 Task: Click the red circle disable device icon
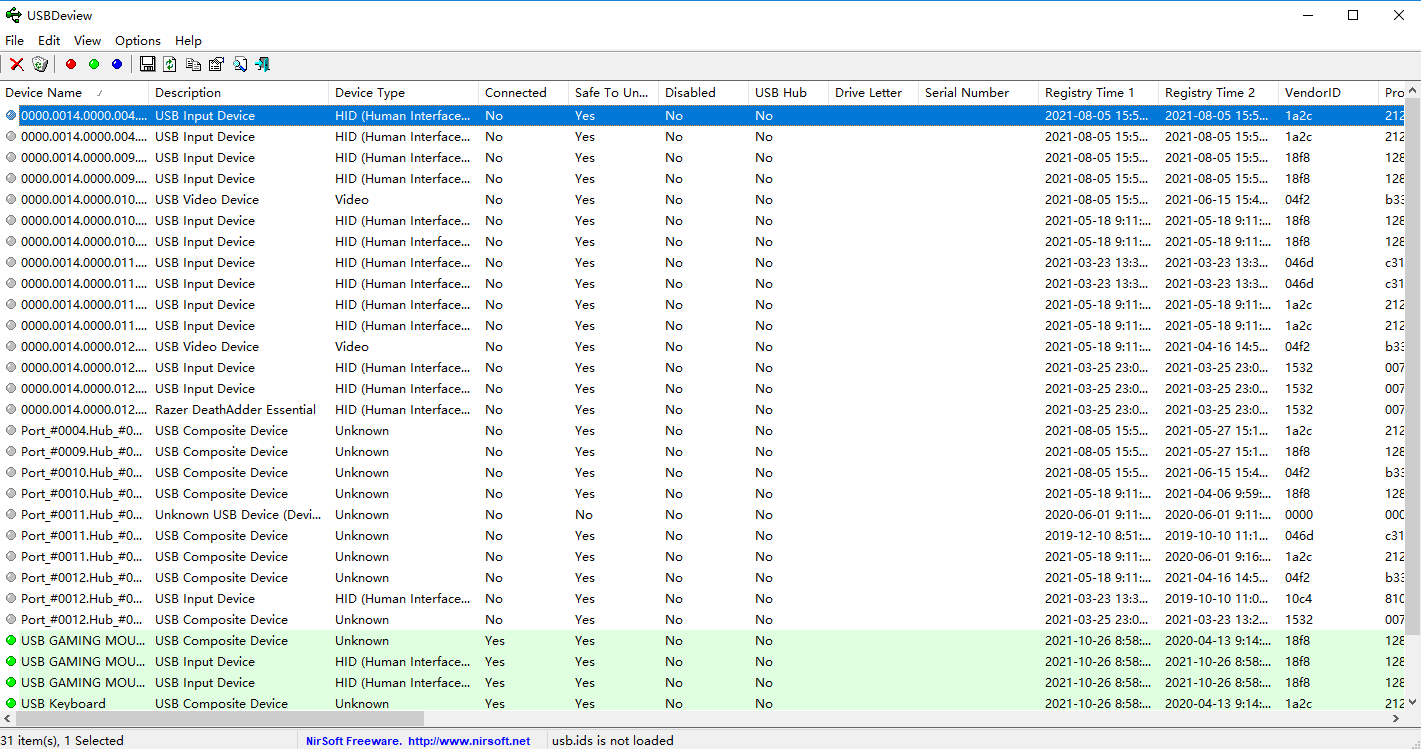click(71, 64)
